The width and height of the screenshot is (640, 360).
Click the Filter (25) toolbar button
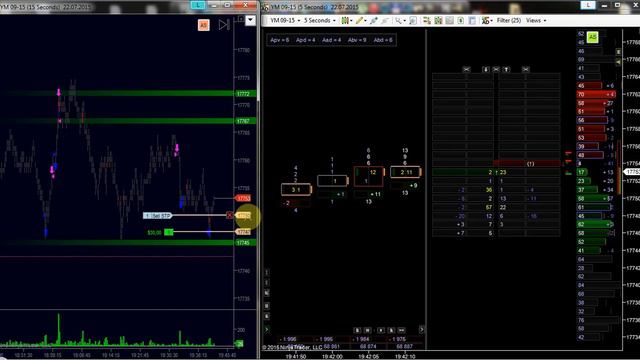[509, 20]
